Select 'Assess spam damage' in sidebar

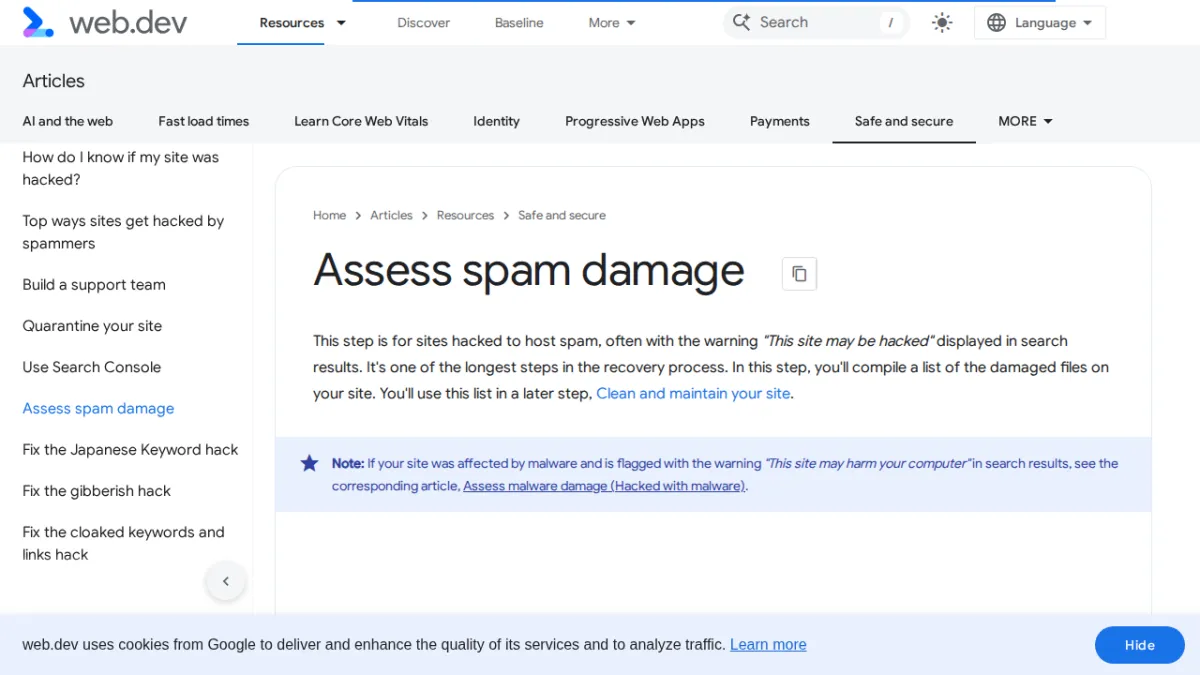coord(98,408)
